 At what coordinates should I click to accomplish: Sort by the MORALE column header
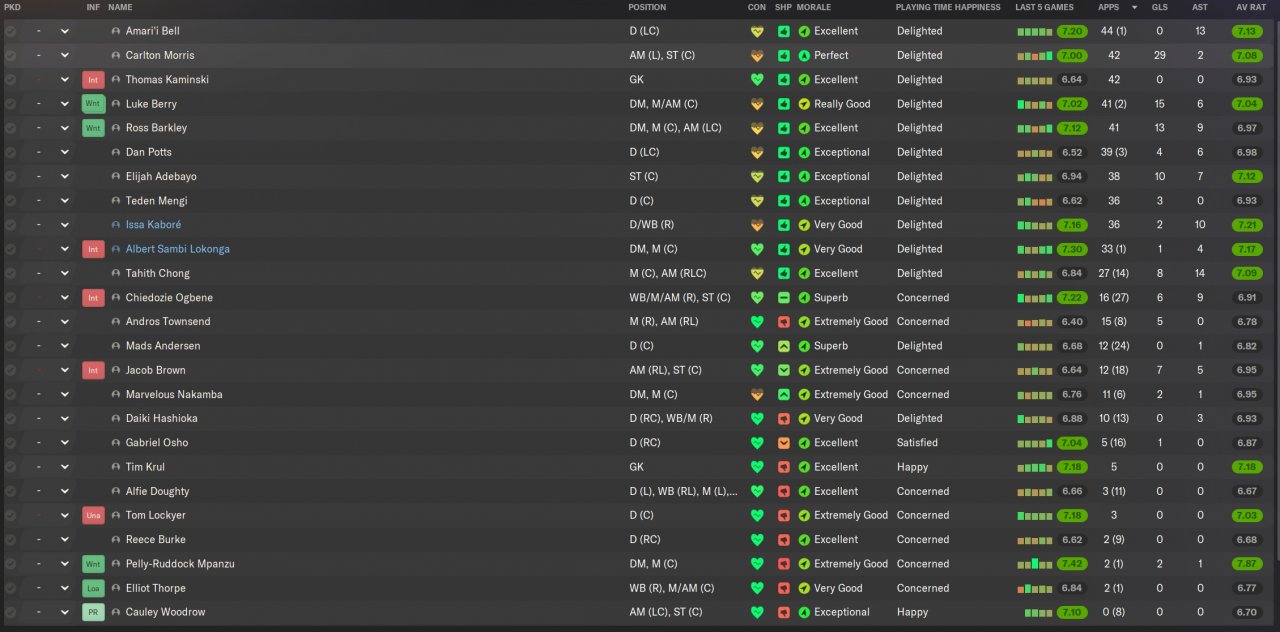pyautogui.click(x=814, y=7)
